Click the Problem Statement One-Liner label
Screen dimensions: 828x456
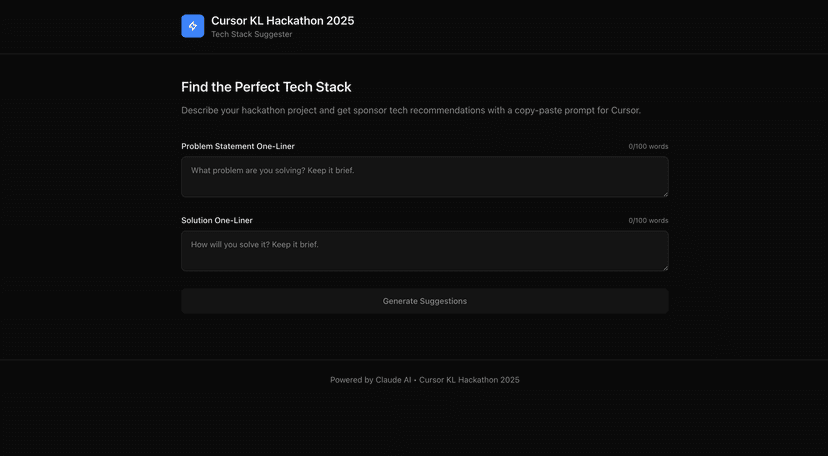coord(238,146)
